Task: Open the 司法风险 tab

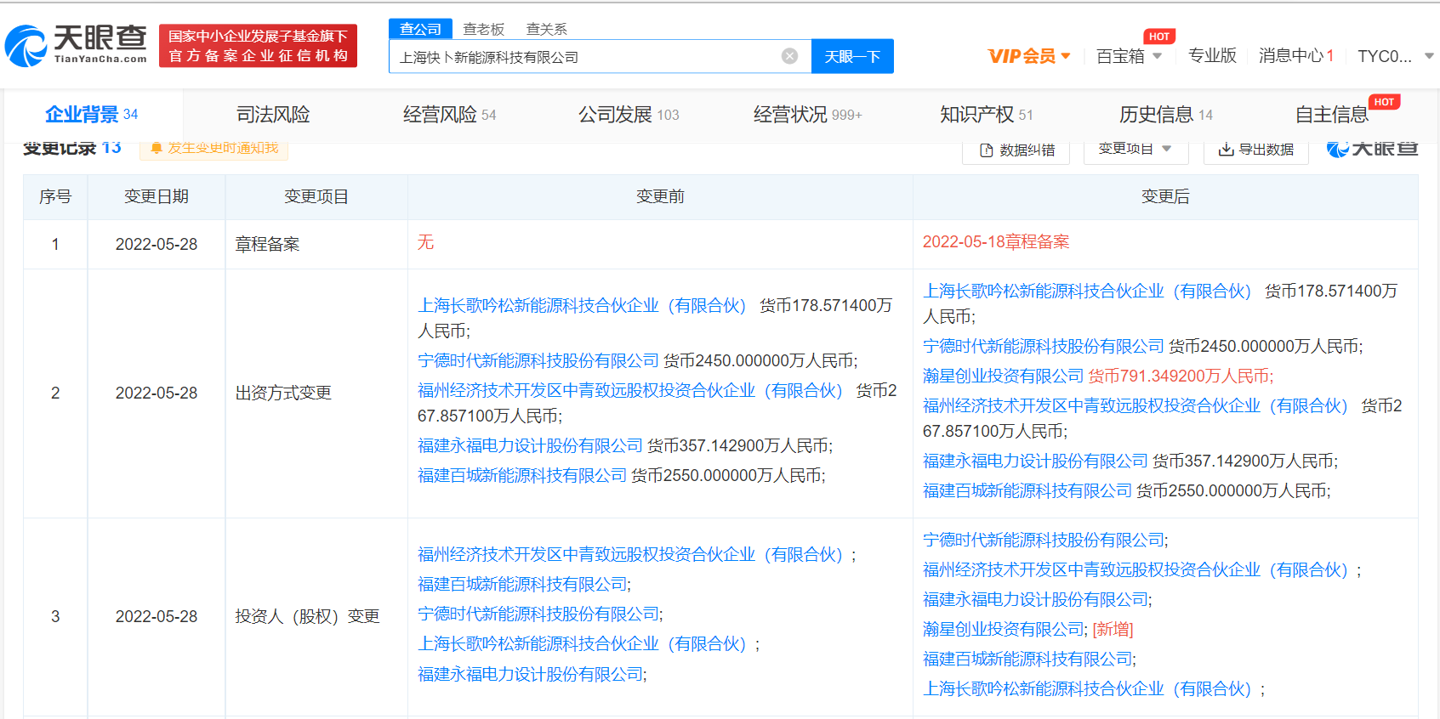Action: (273, 114)
